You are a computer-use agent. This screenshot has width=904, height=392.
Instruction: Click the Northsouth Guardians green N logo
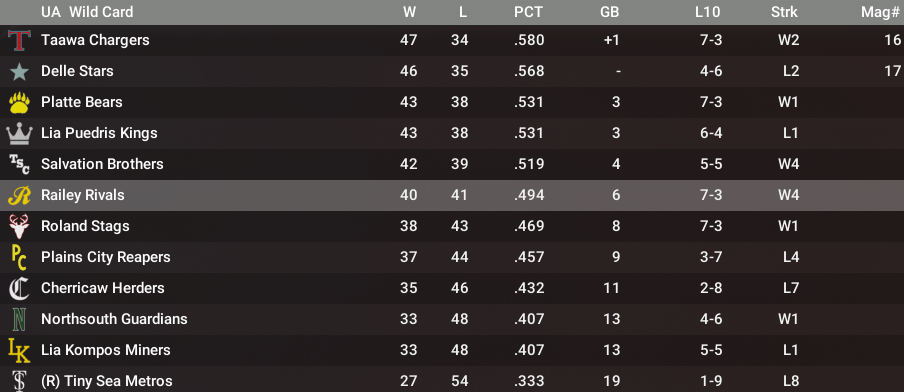(19, 320)
